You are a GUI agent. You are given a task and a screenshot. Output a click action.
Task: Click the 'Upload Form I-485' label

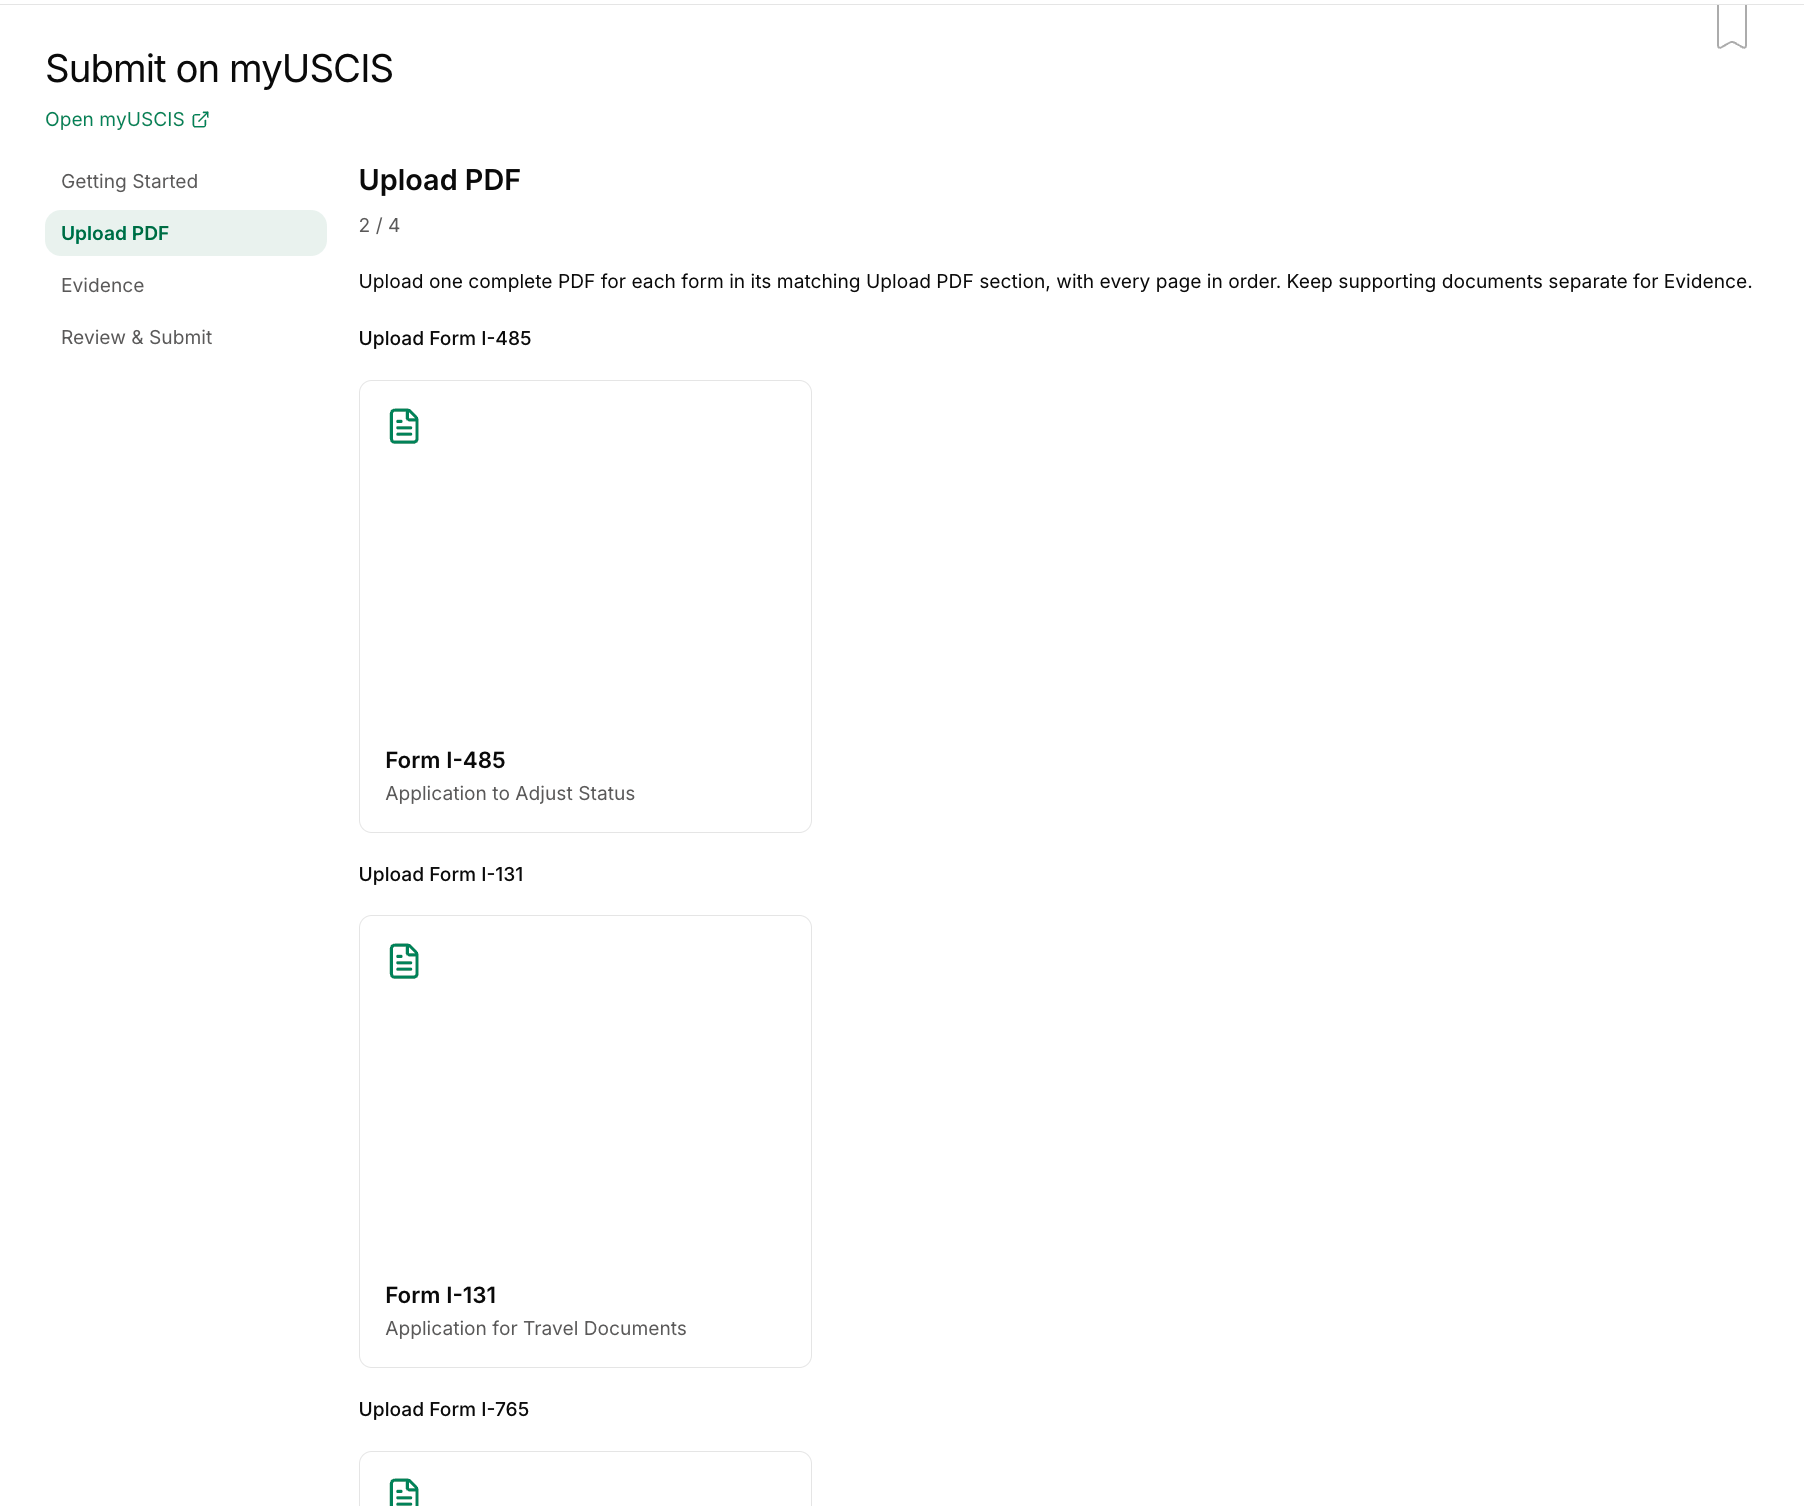point(445,338)
